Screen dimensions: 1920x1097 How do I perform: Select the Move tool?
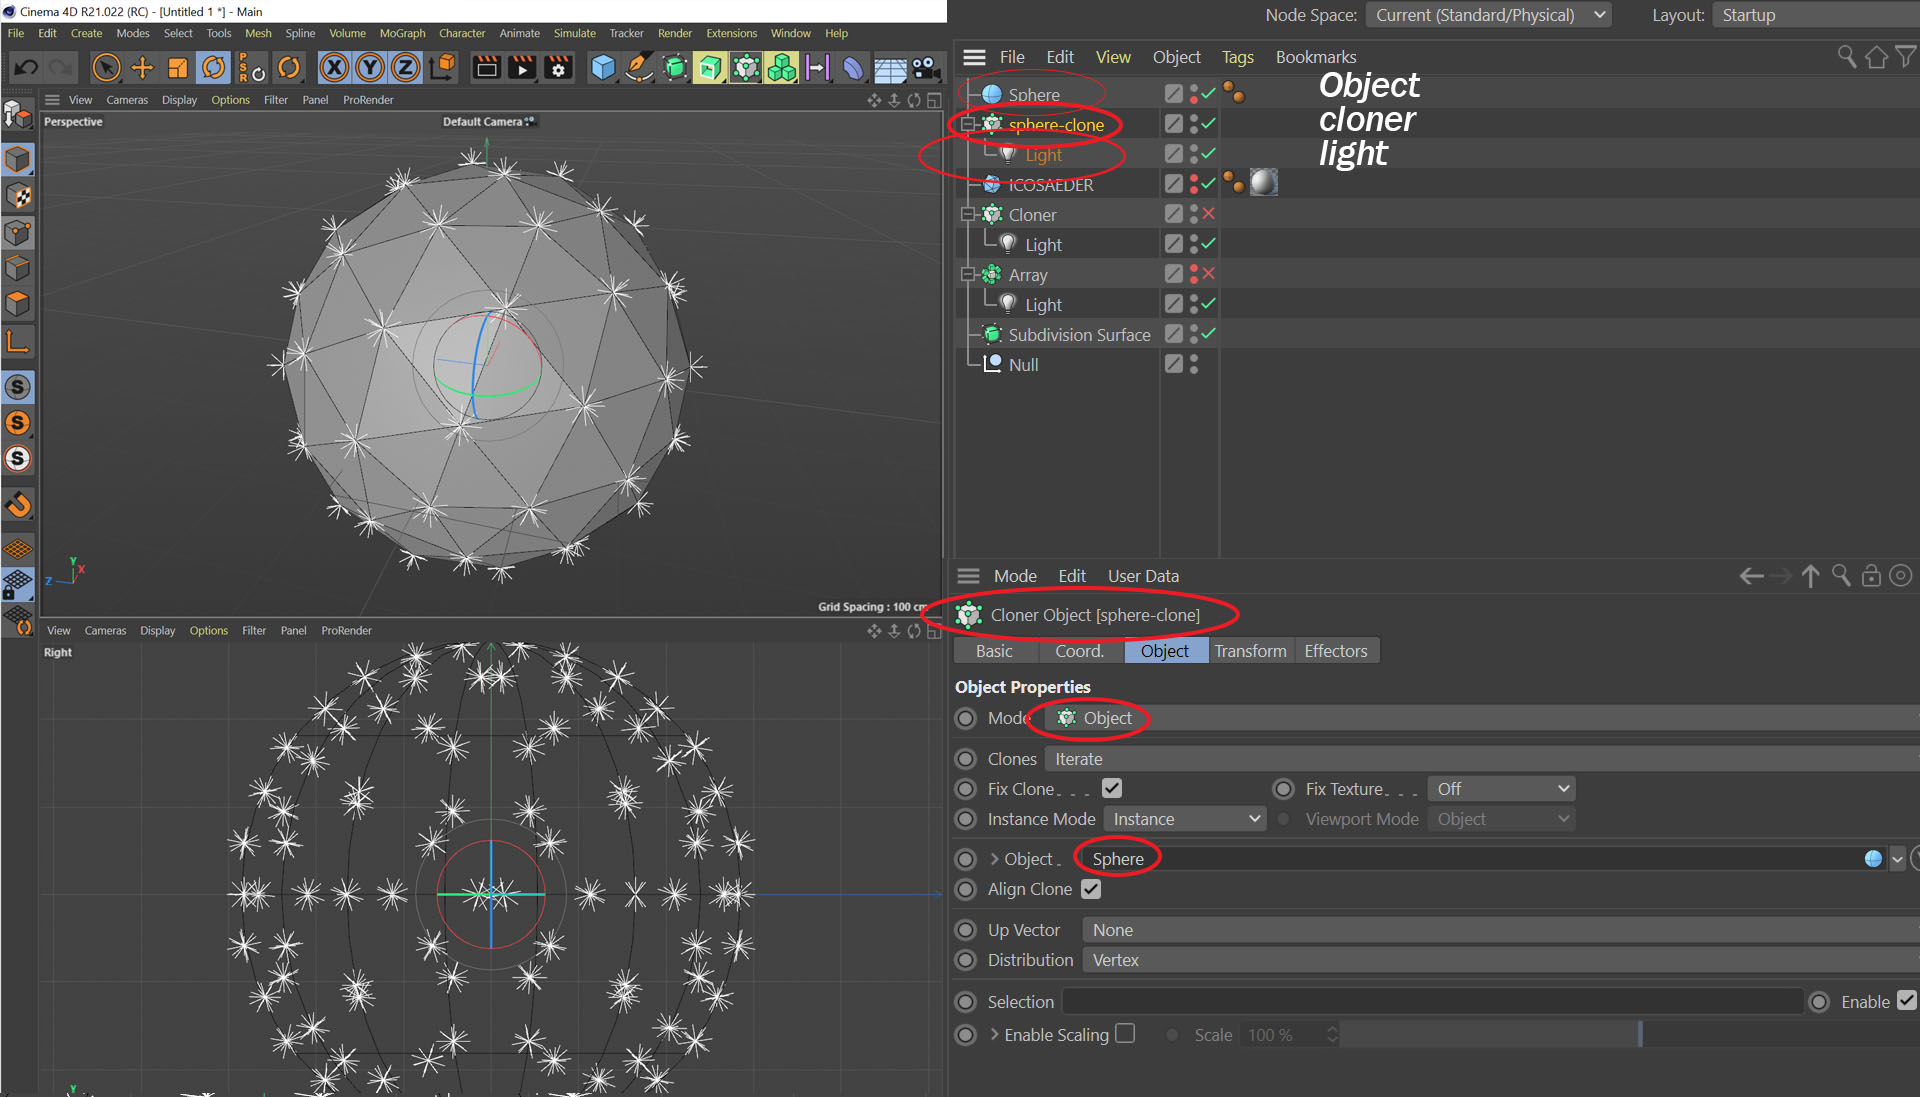point(142,67)
